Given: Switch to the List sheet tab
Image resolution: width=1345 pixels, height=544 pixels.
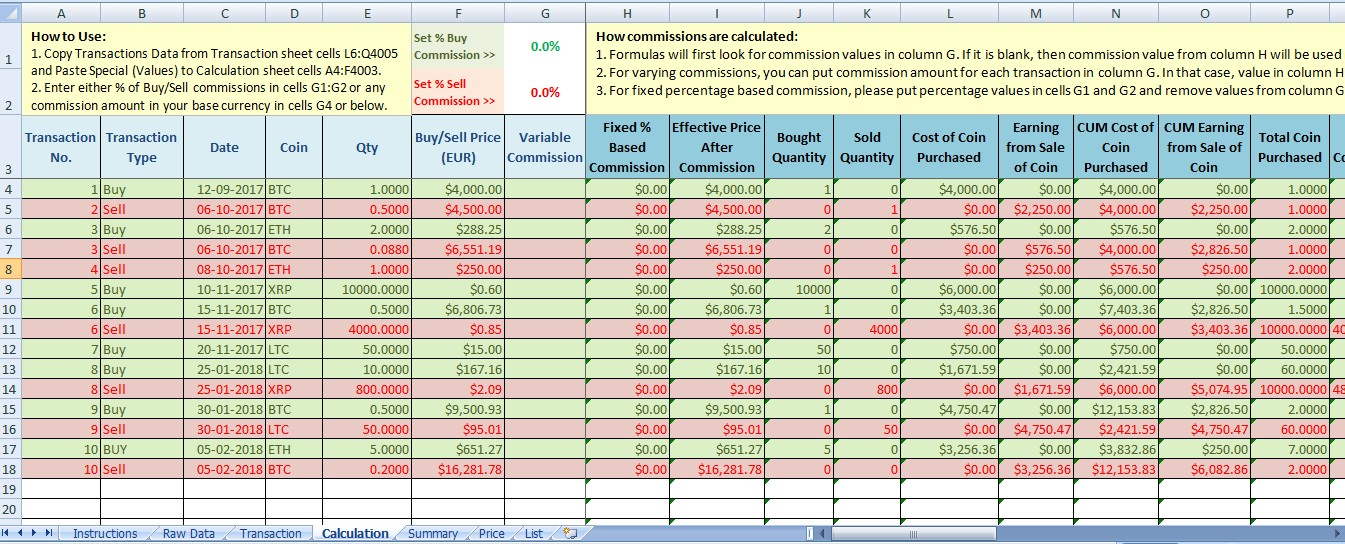Looking at the screenshot, I should [x=534, y=534].
